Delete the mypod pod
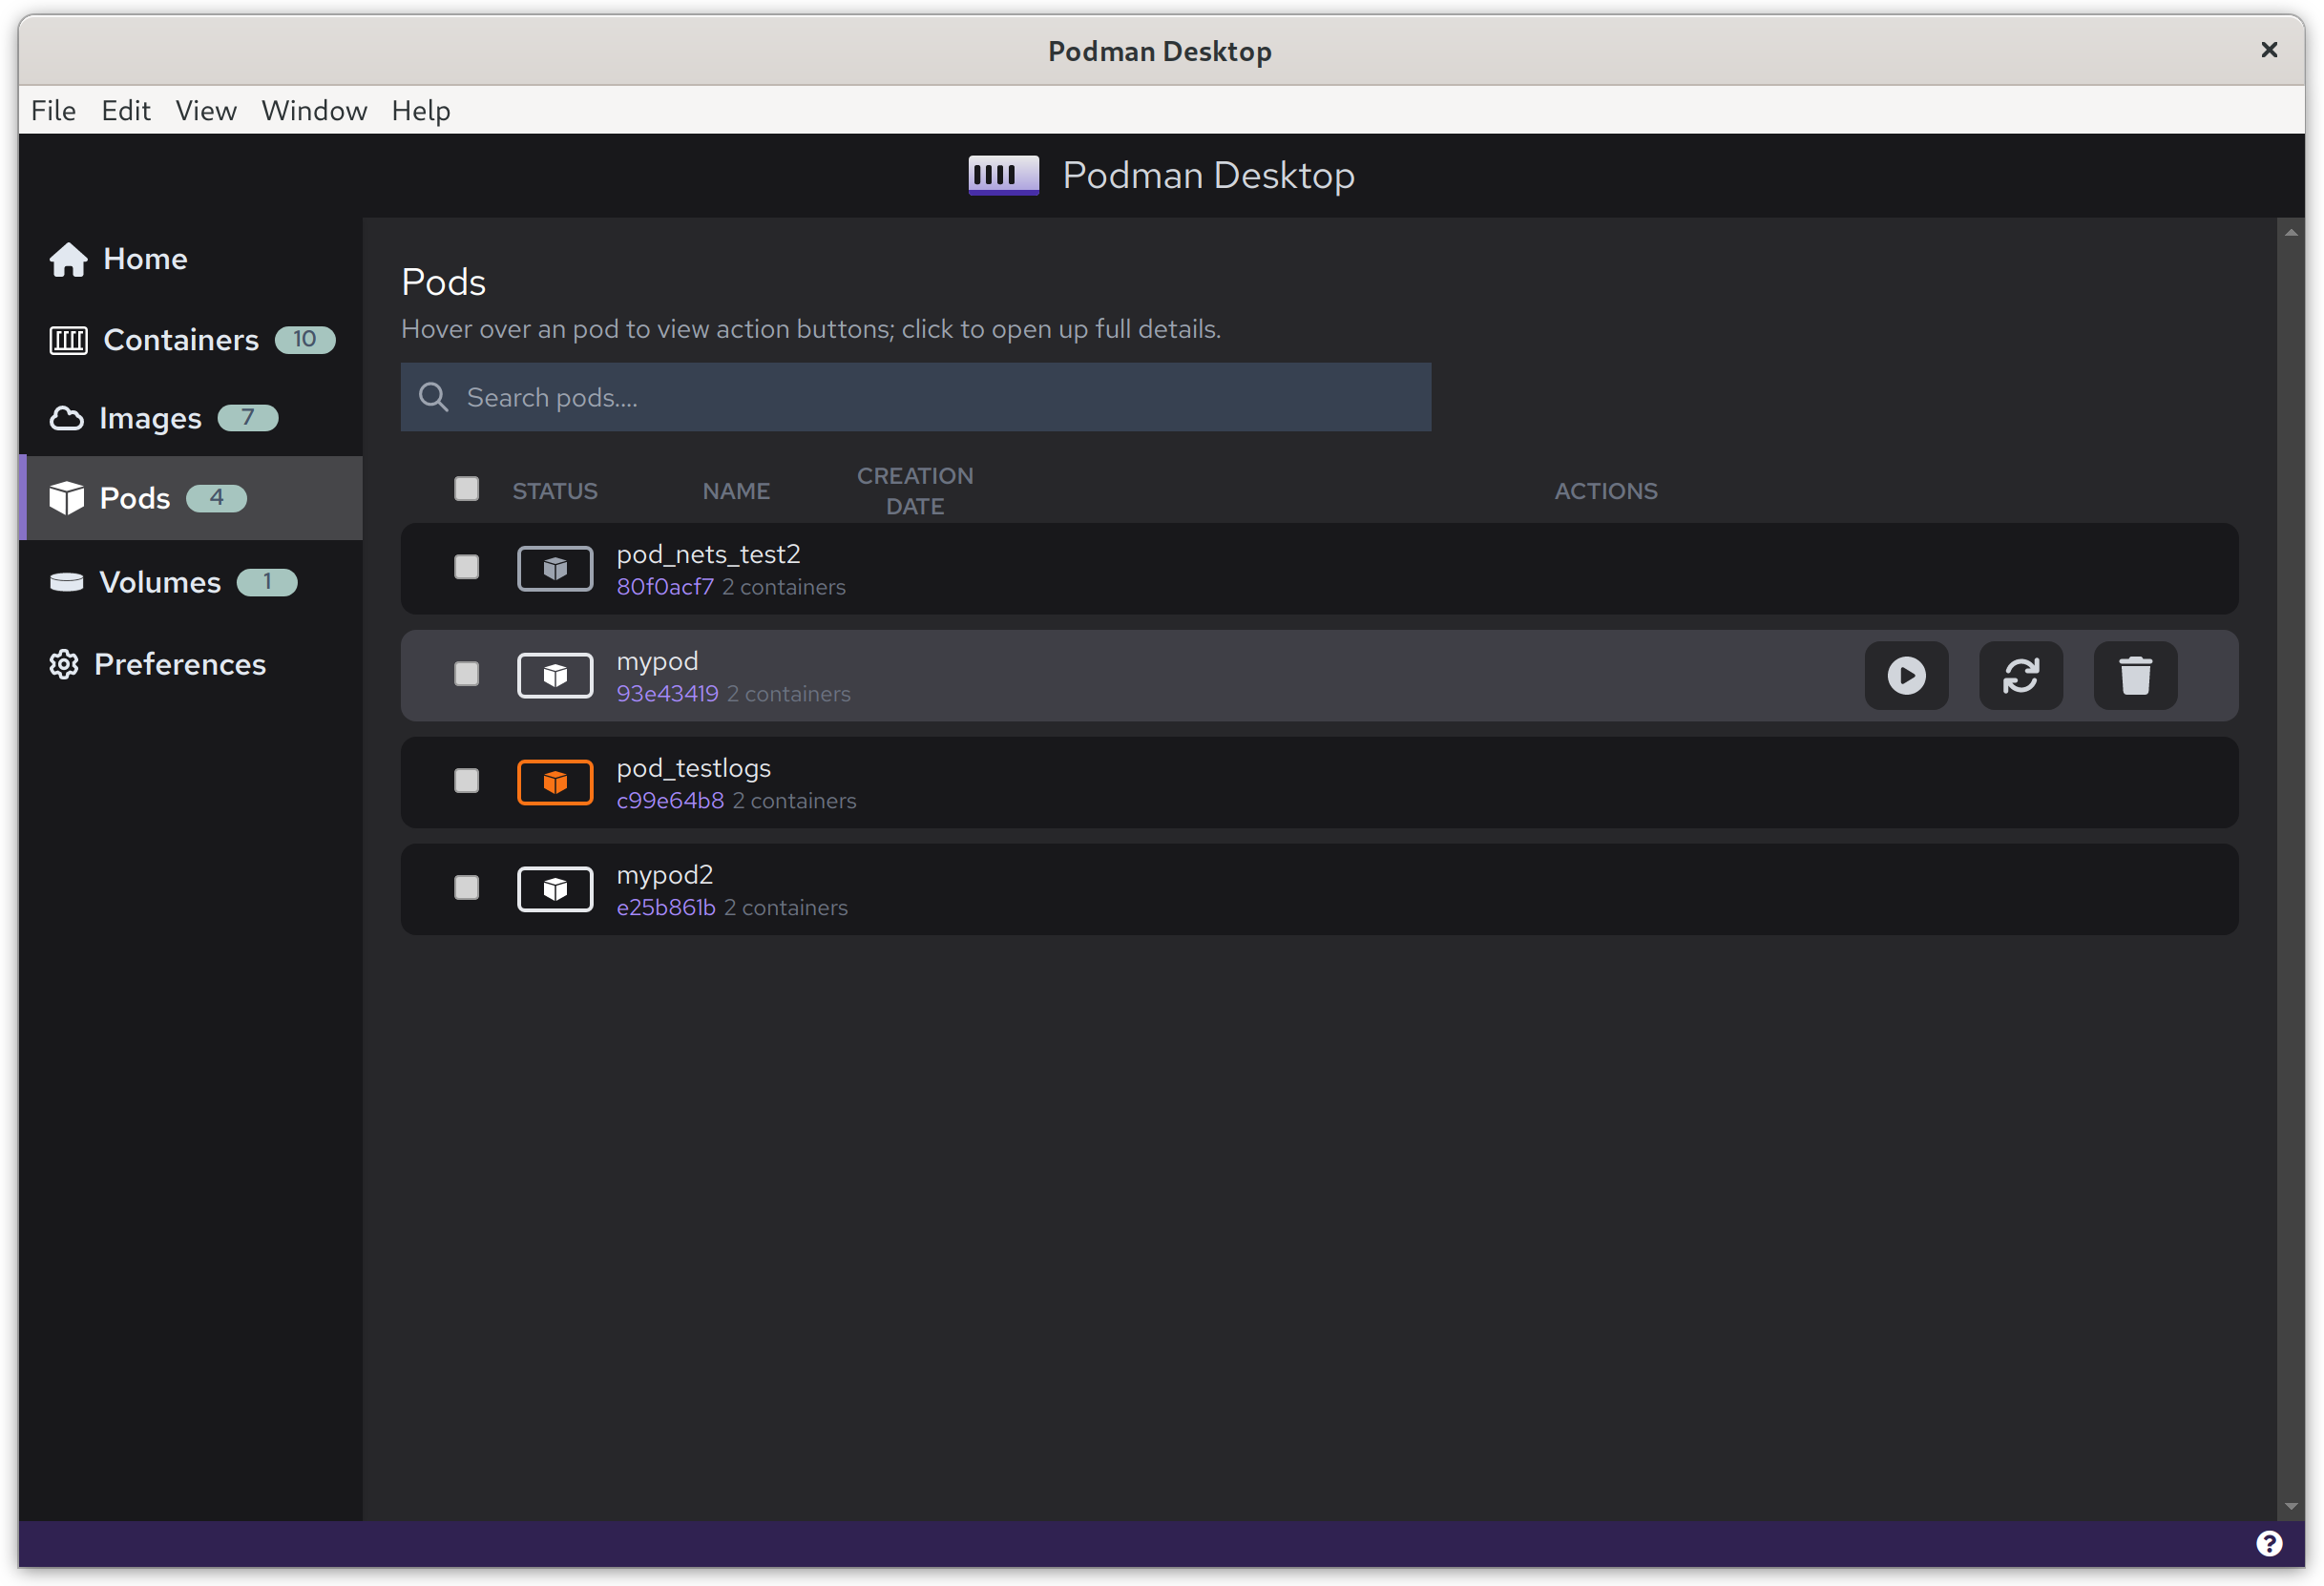Viewport: 2324px width, 1586px height. coord(2135,676)
